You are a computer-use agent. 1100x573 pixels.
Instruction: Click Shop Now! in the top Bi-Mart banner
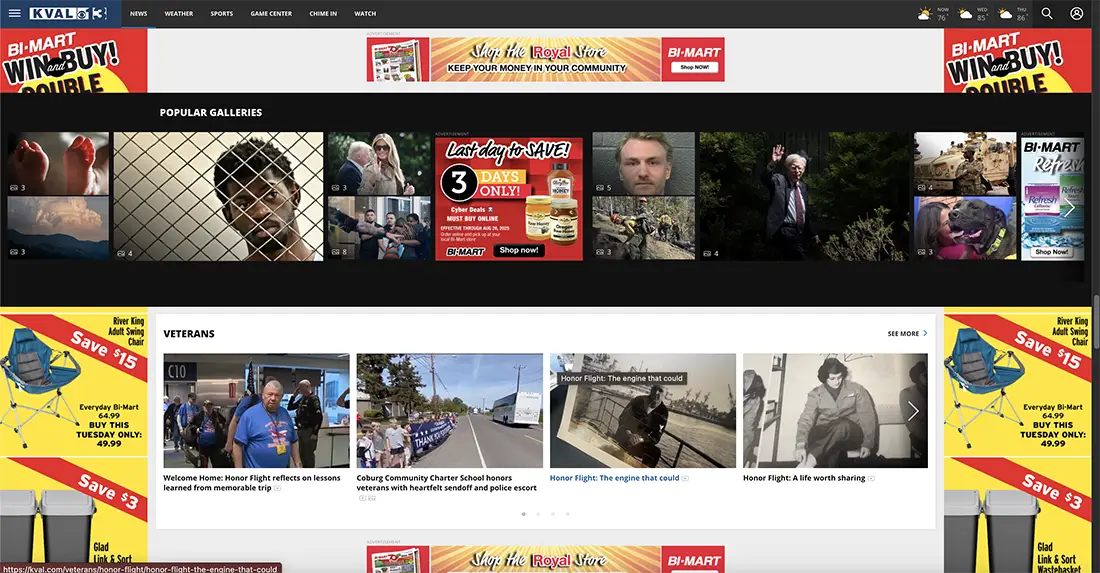pyautogui.click(x=694, y=67)
